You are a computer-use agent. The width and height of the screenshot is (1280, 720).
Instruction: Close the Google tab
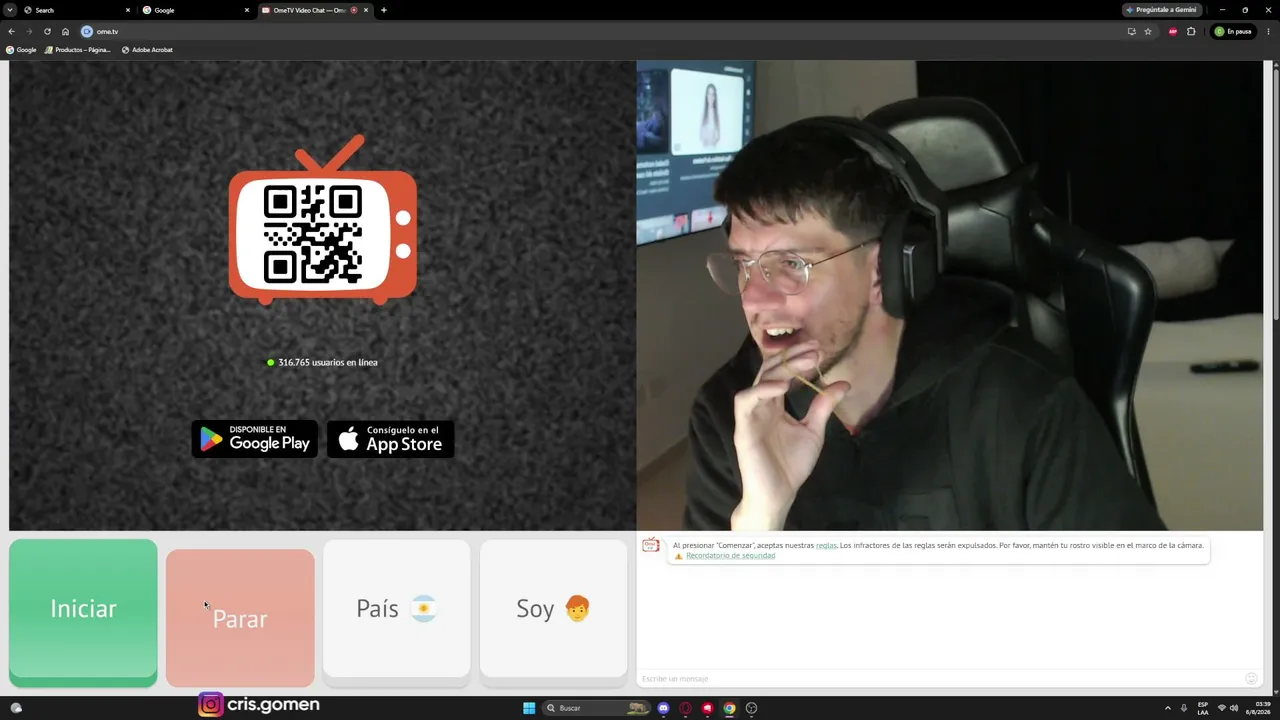click(x=247, y=10)
